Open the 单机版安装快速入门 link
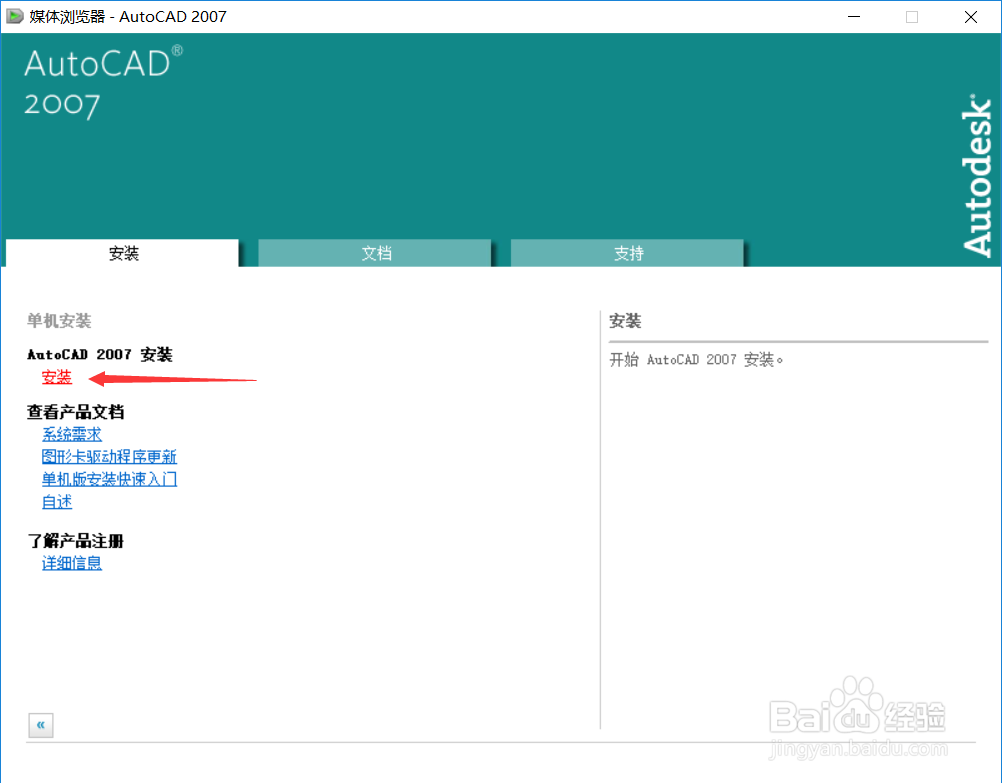Screen dimensions: 1002x783 click(x=109, y=479)
